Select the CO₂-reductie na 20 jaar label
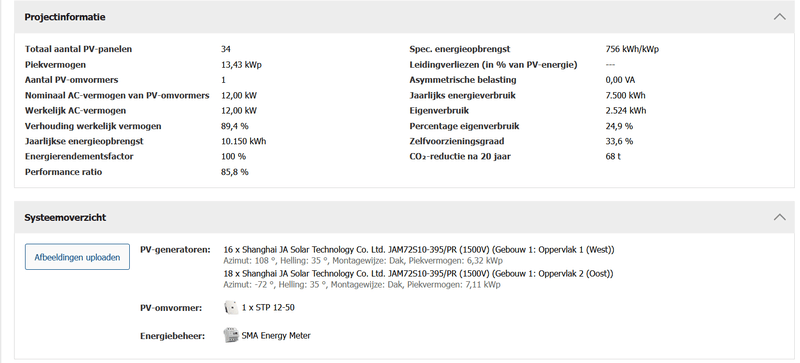The width and height of the screenshot is (800, 363). 460,157
